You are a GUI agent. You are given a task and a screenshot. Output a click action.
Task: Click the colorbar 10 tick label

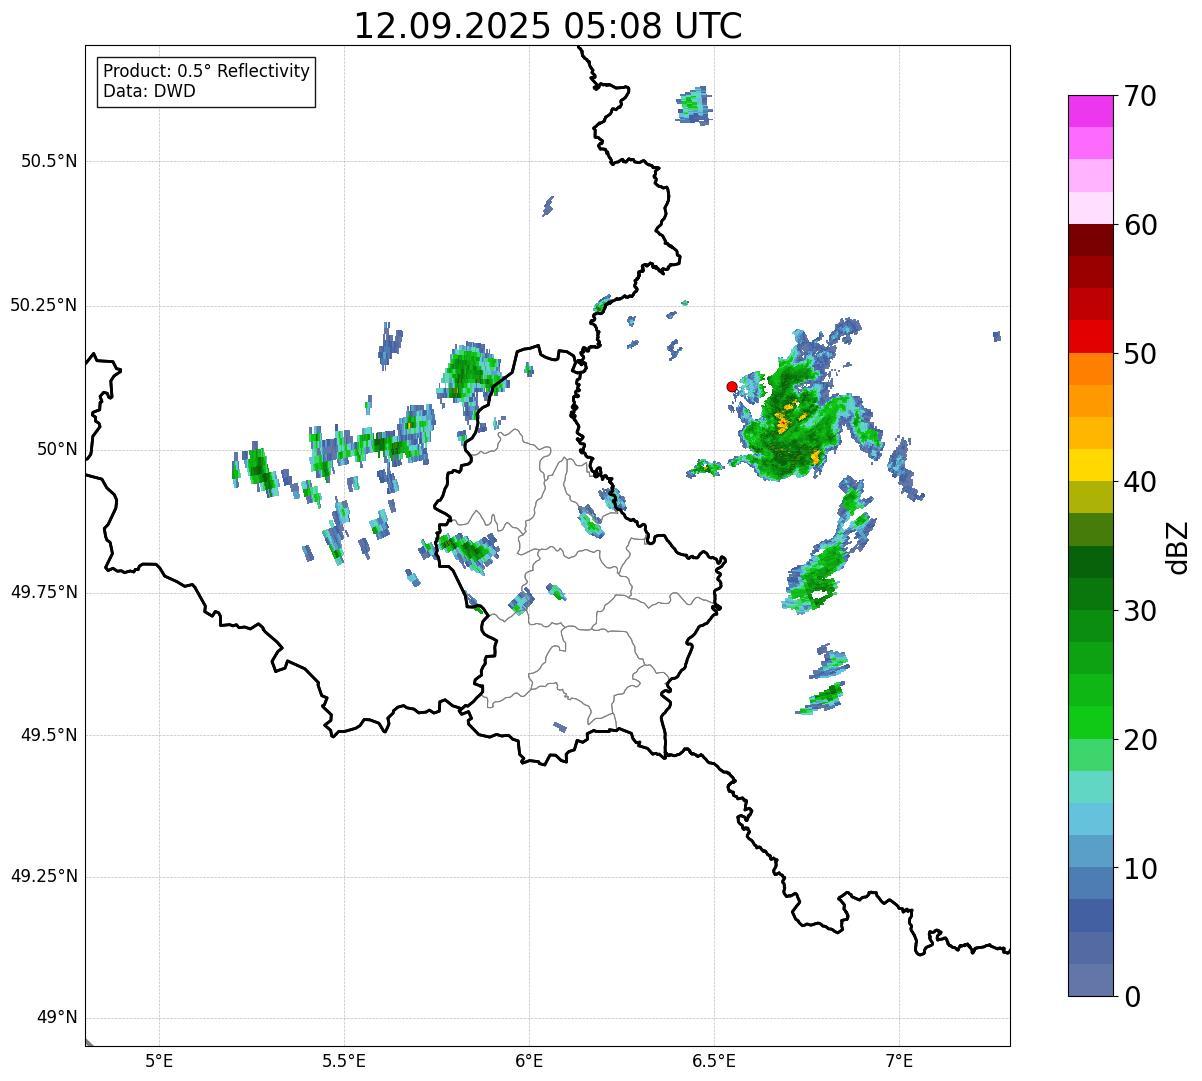(1140, 868)
